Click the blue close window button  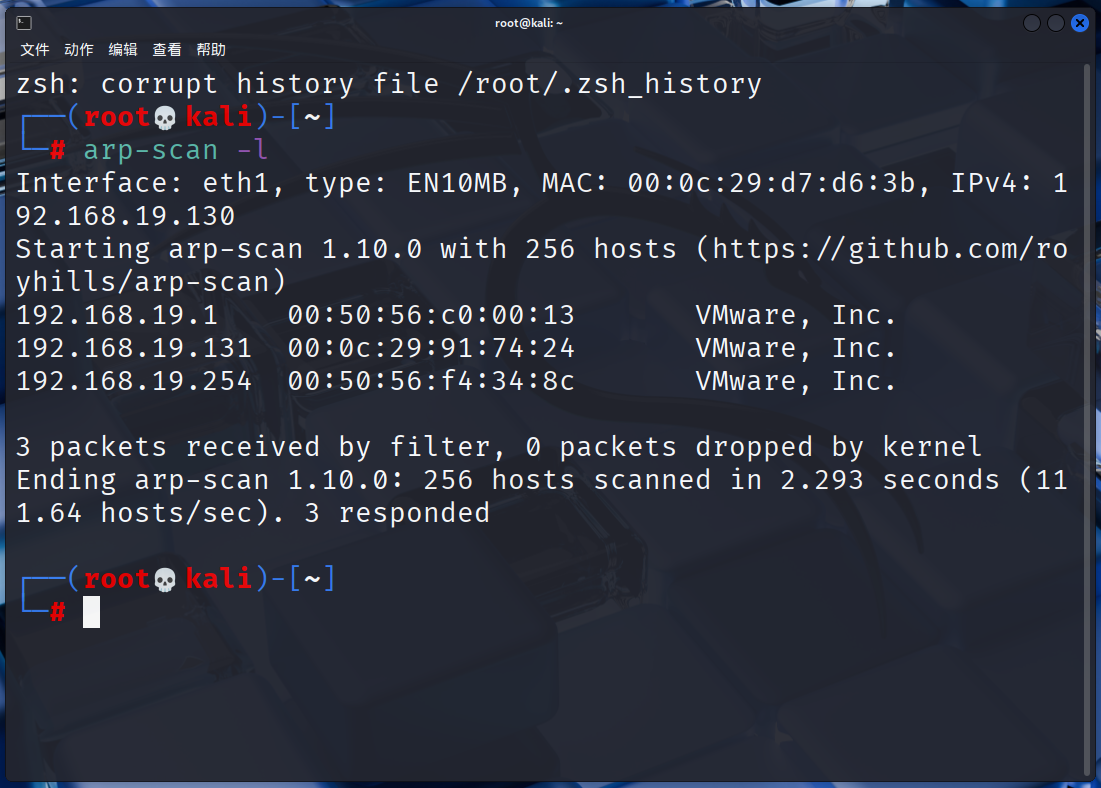(x=1080, y=23)
